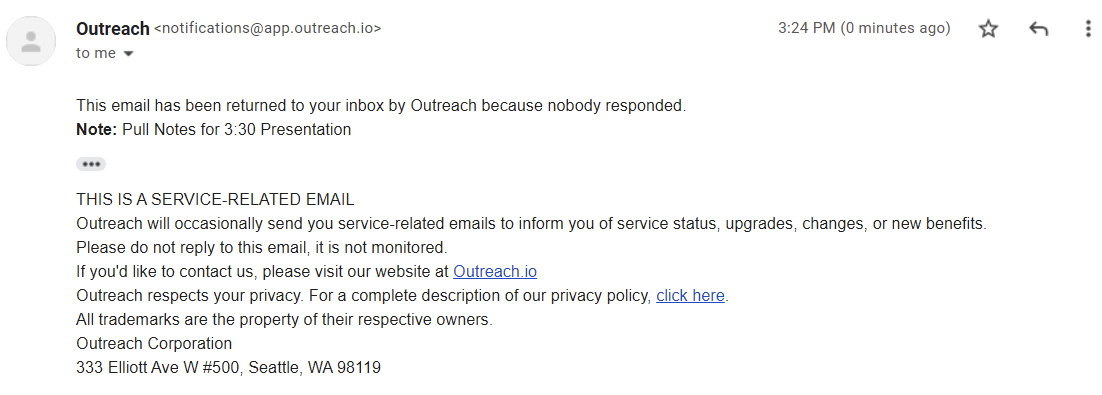Click the "THIS IS A SERVICE-RELATED EMAIL" heading
This screenshot has height=395, width=1102.
click(x=215, y=200)
